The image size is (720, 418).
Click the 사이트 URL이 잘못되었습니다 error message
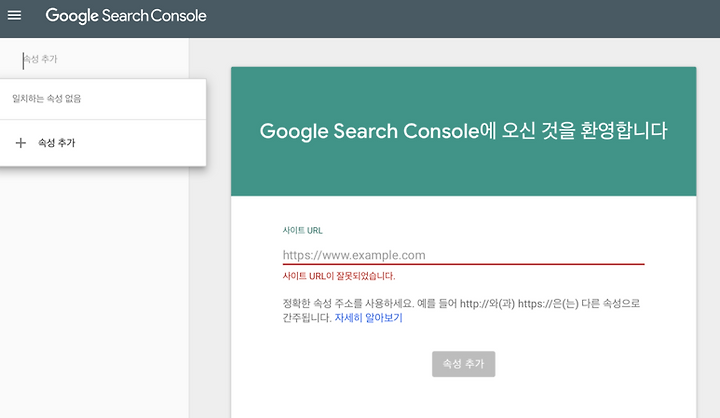[339, 276]
